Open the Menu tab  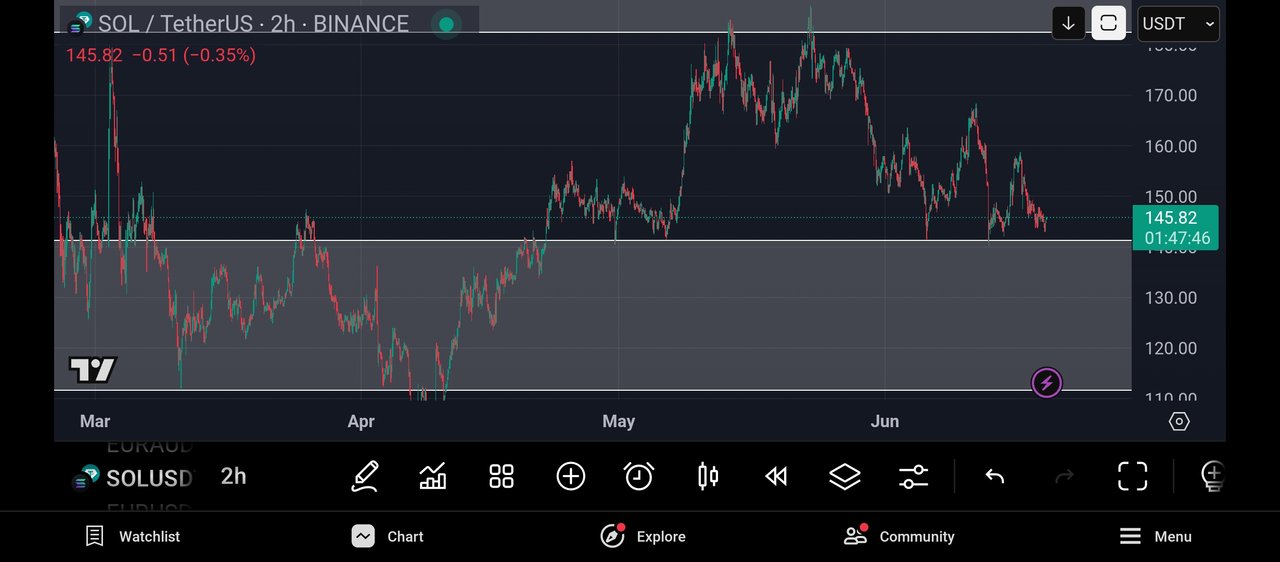point(1155,537)
